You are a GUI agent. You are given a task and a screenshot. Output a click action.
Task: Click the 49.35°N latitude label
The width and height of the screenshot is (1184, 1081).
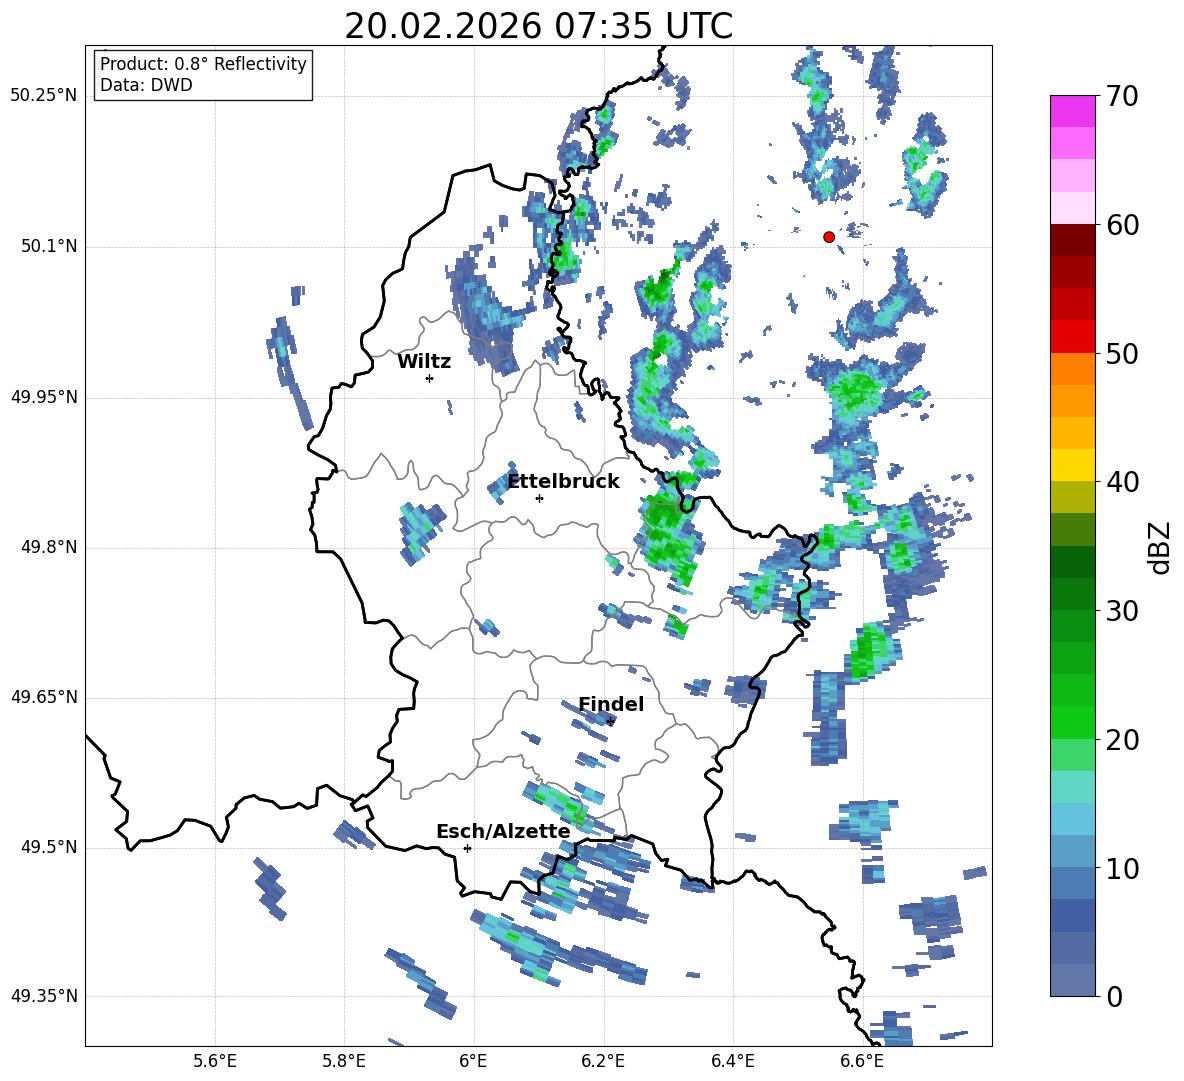(x=44, y=996)
